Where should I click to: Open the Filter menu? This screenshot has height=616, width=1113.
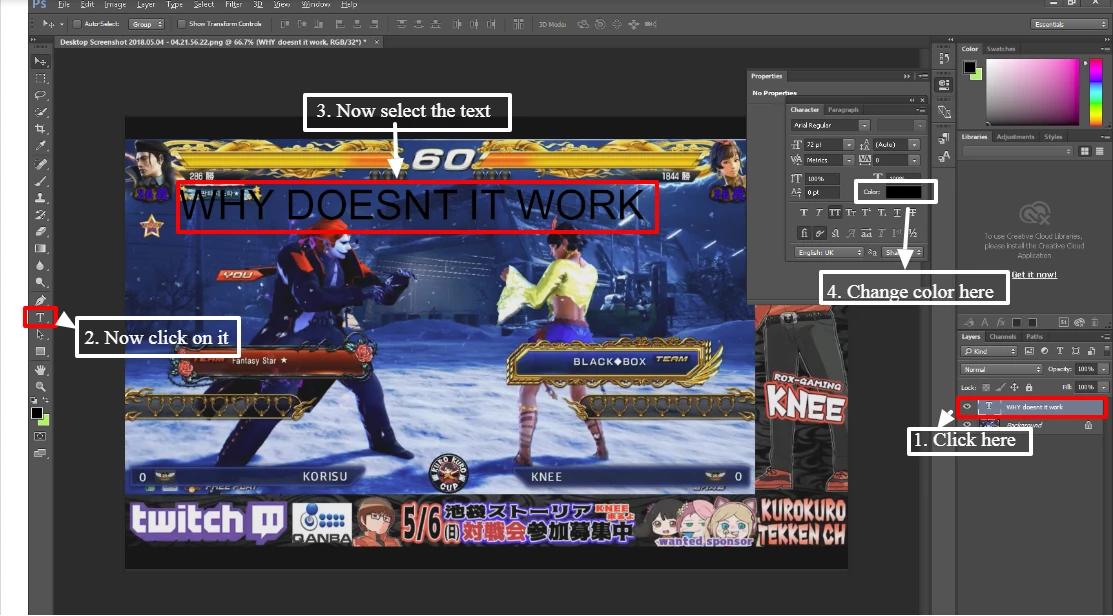tap(234, 4)
